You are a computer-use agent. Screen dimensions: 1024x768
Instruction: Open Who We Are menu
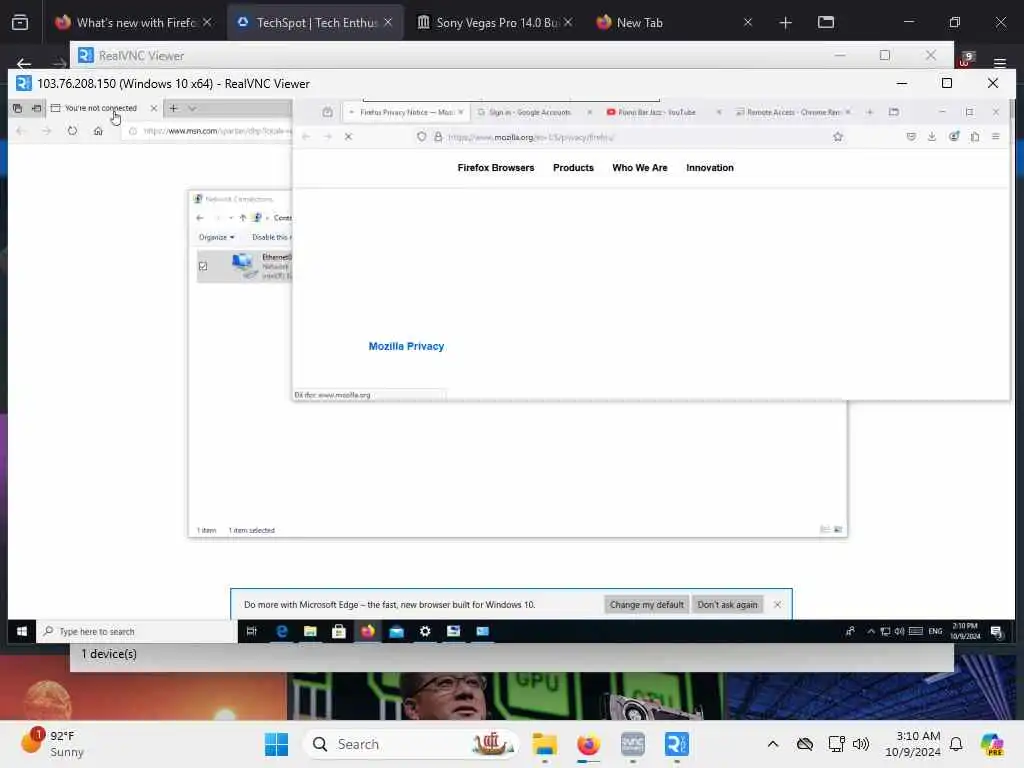point(640,168)
